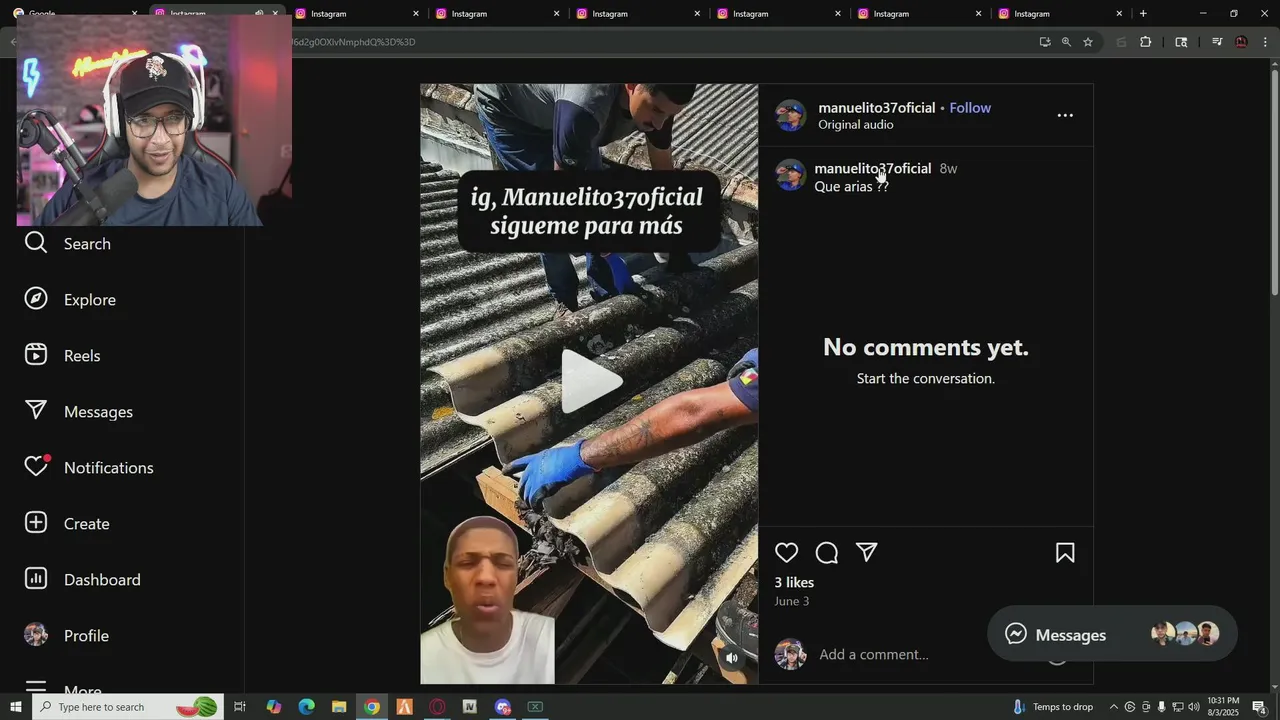Viewport: 1280px width, 720px height.
Task: Expand the system tray hidden icons chevron
Action: coord(1113,707)
